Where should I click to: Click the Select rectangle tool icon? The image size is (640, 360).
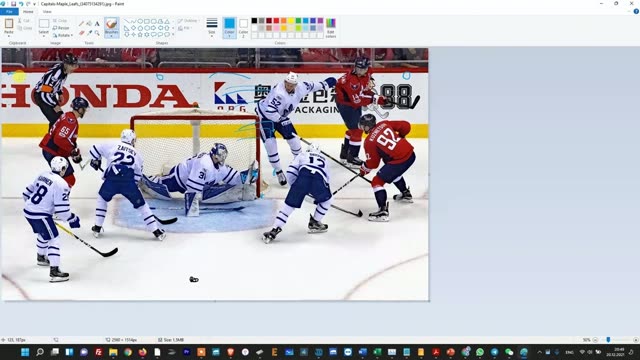pyautogui.click(x=44, y=23)
